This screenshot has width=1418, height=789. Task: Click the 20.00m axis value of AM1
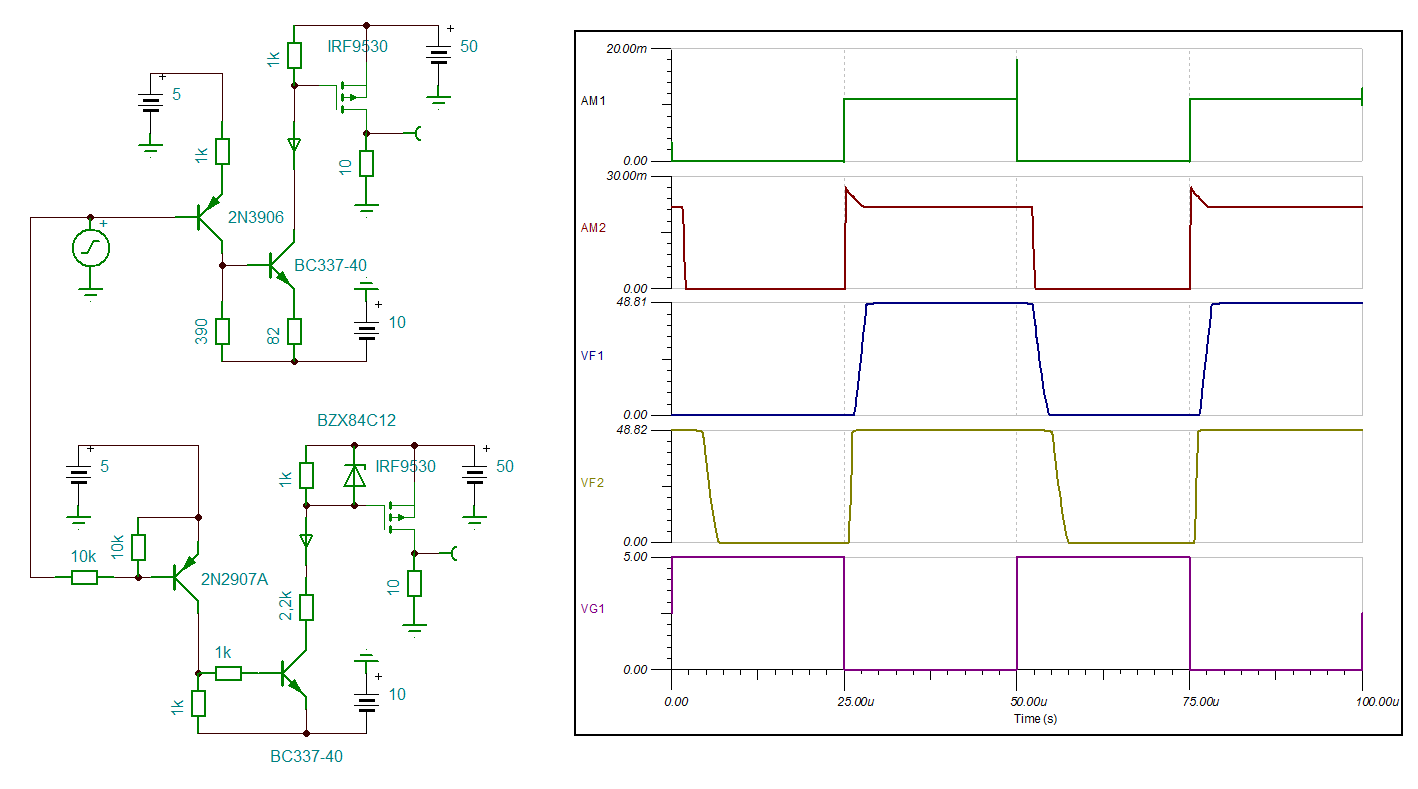tap(628, 48)
